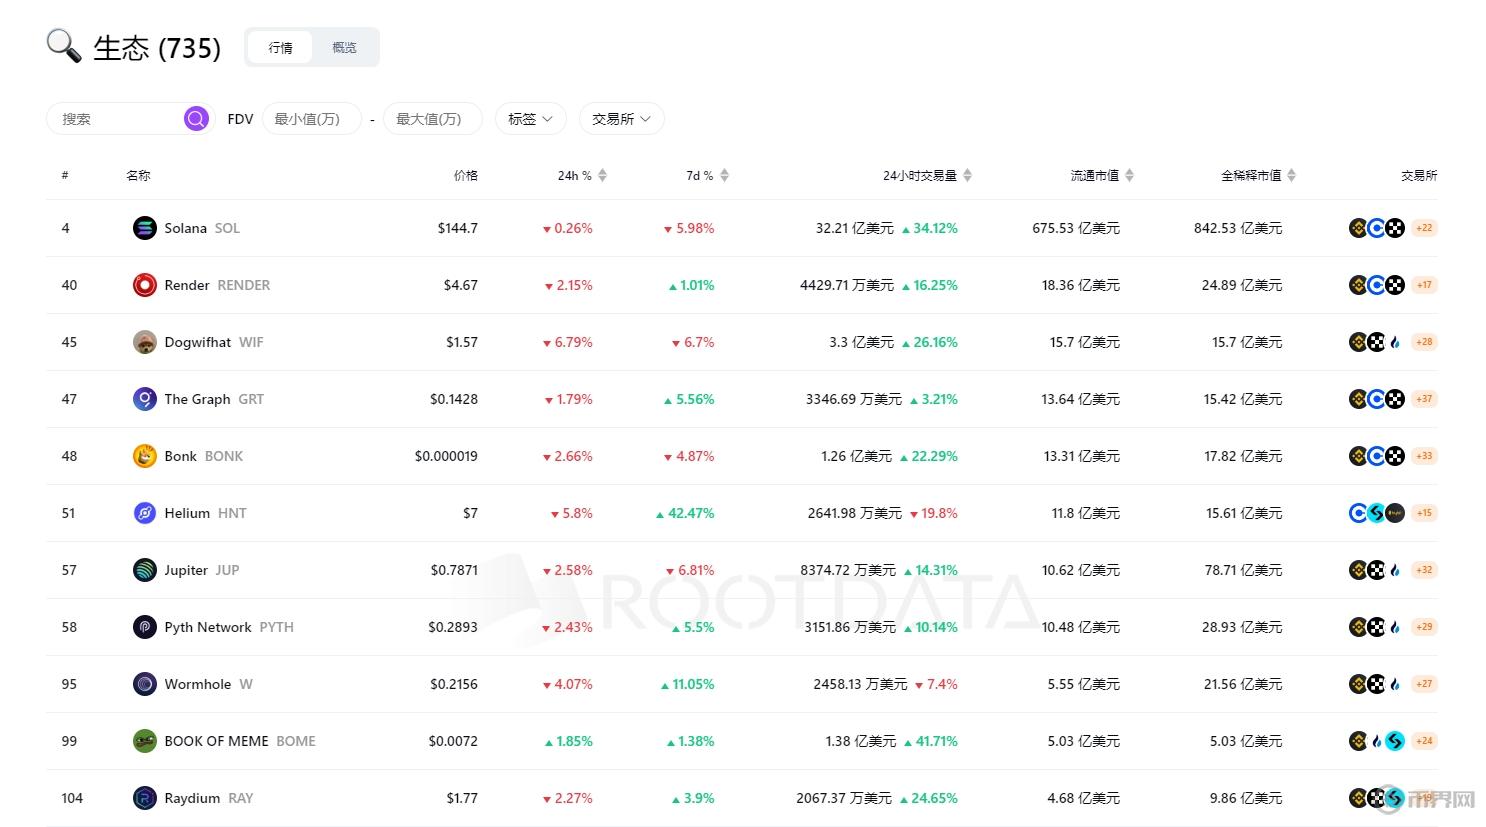
Task: Open the Jupiter JUP token page link
Action: (x=185, y=569)
